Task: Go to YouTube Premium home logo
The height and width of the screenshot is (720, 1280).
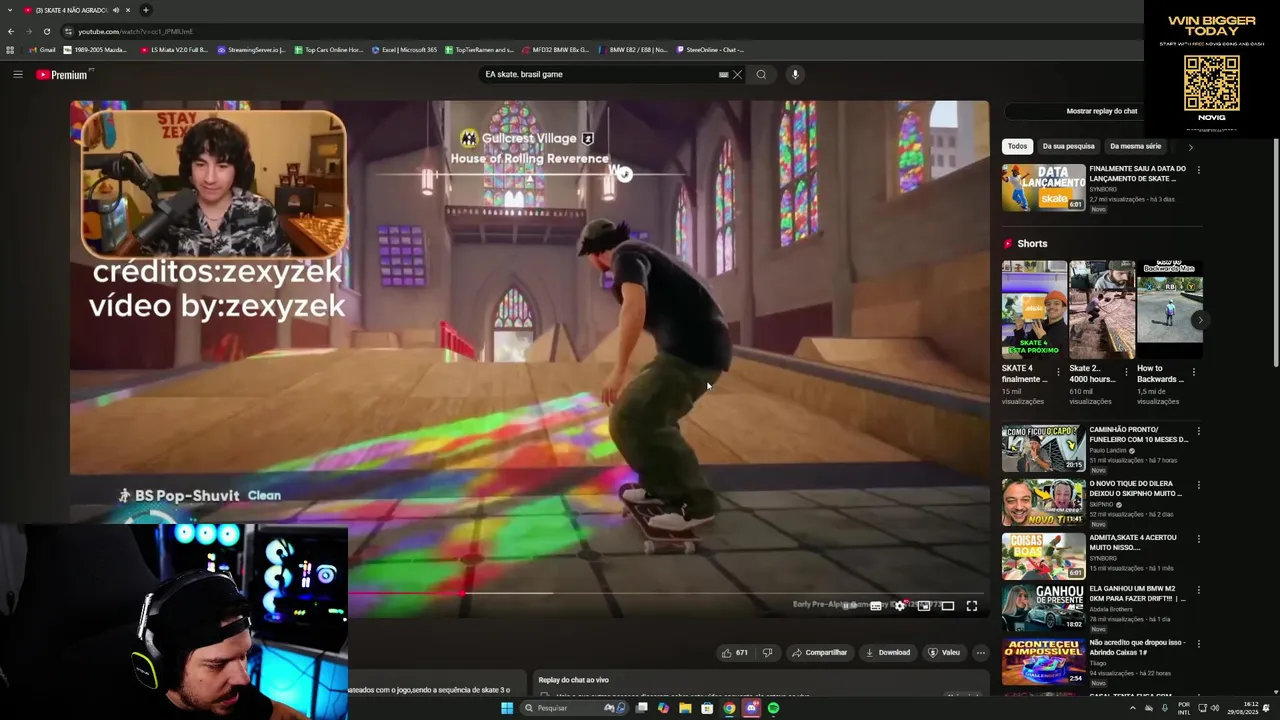Action: pyautogui.click(x=62, y=75)
